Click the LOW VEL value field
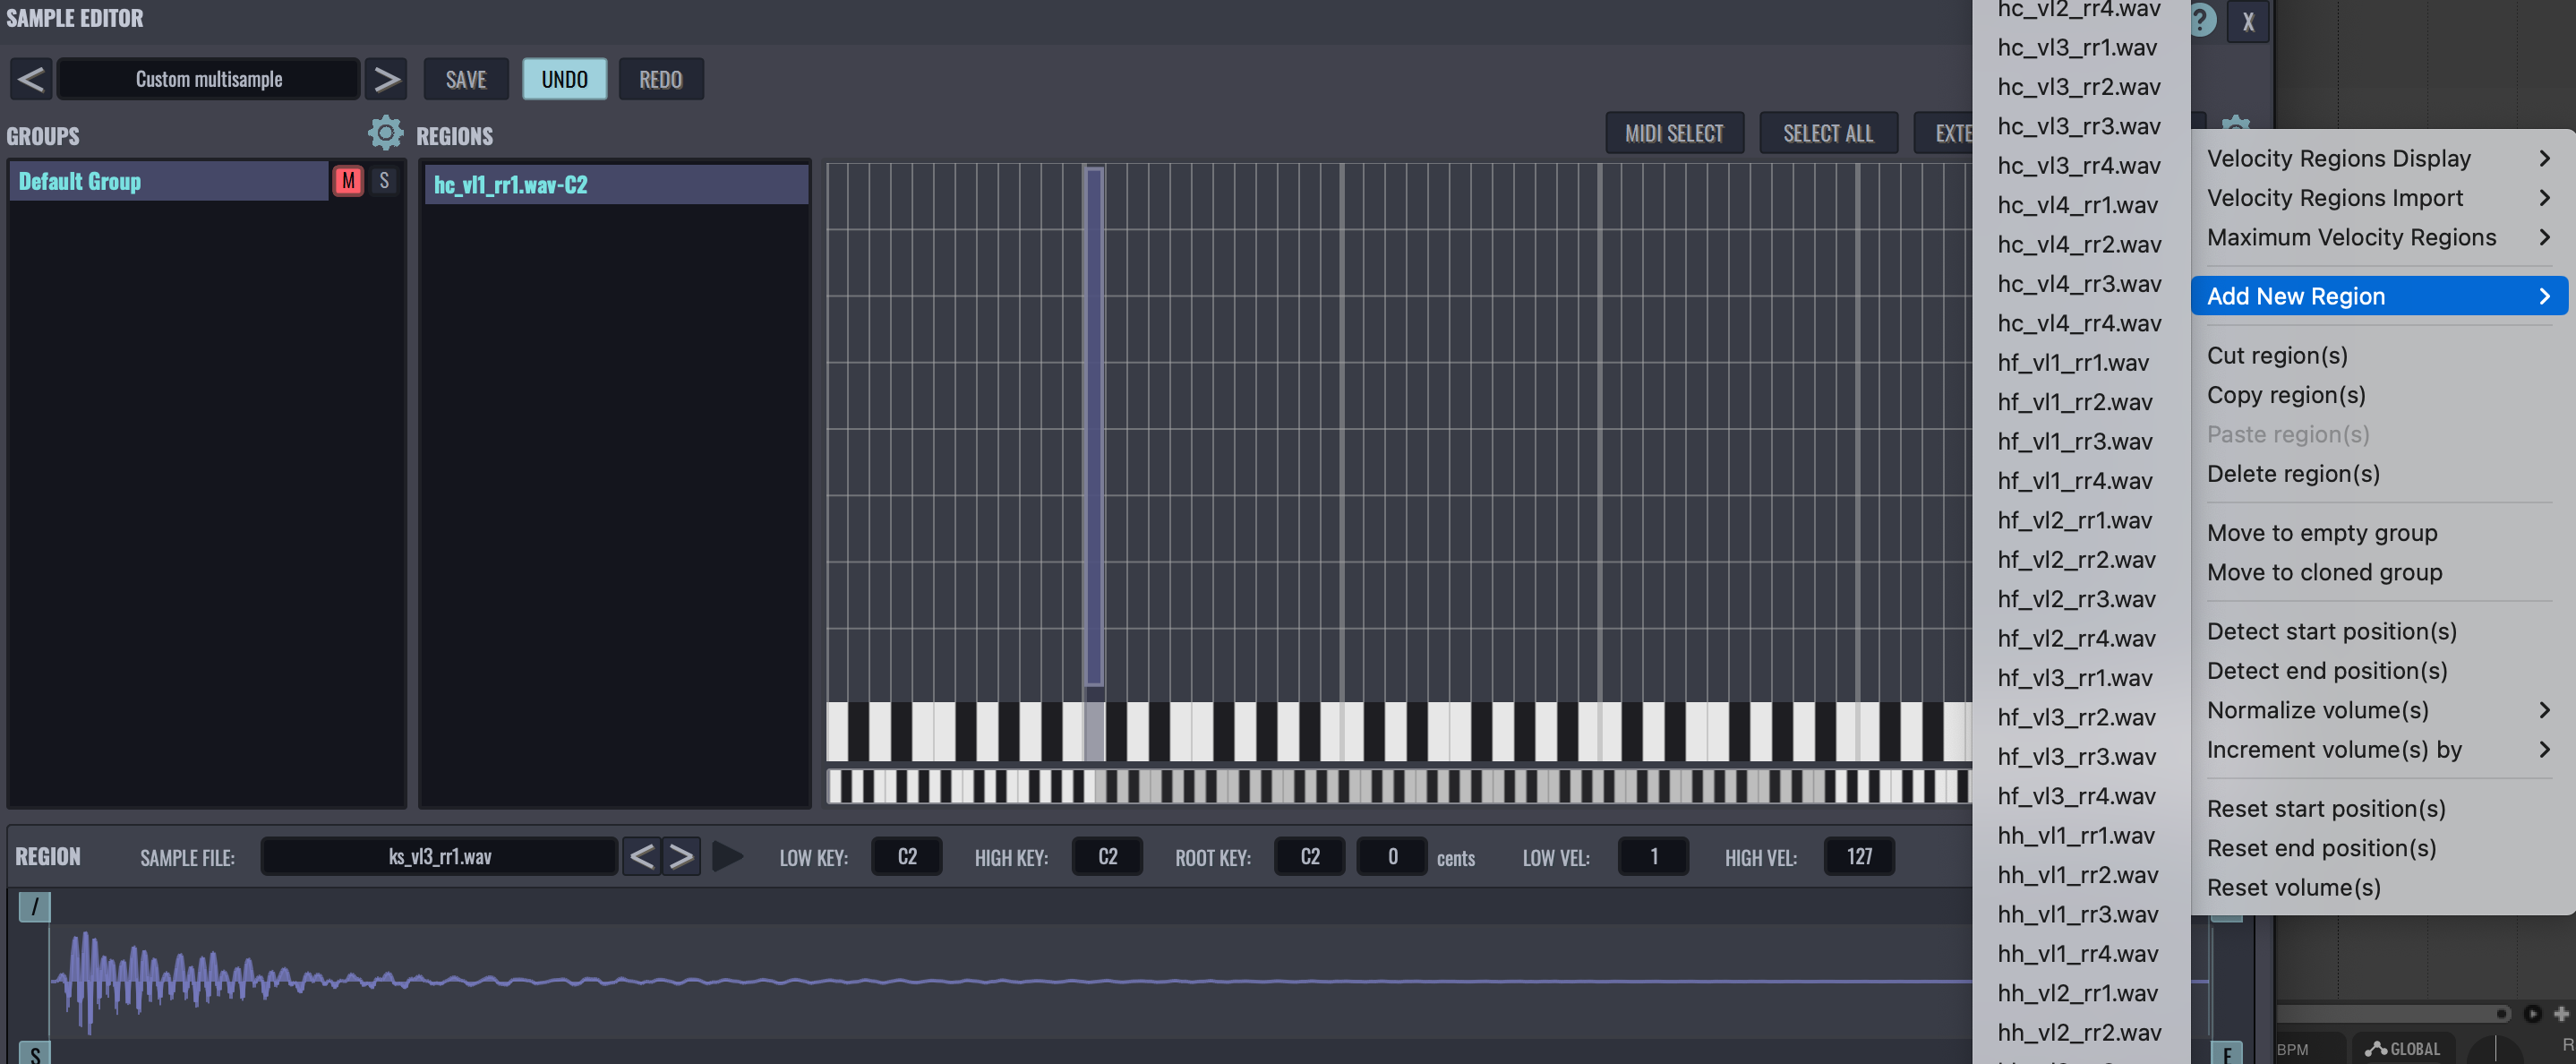This screenshot has width=2576, height=1064. click(1653, 857)
